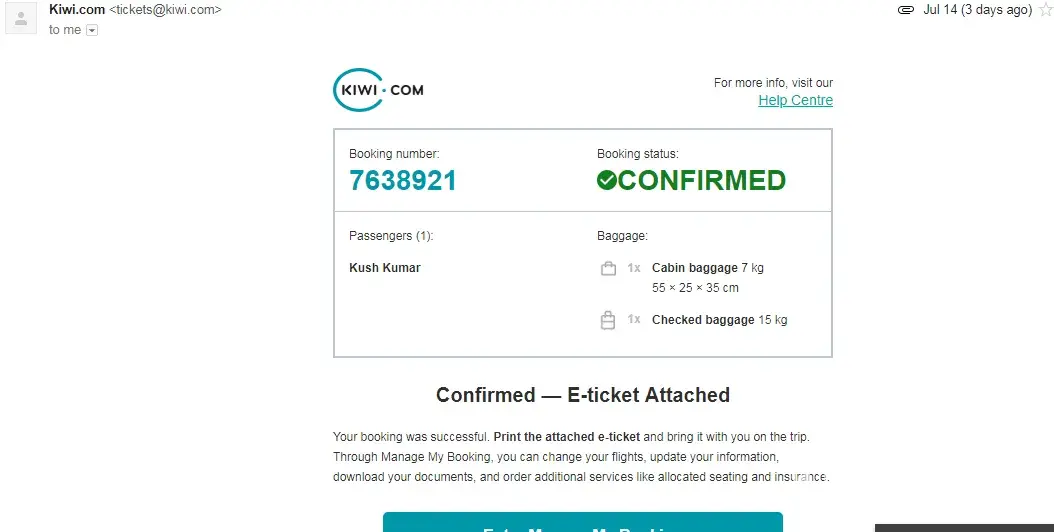
Task: Click the paperclip attachment icon
Action: click(906, 10)
